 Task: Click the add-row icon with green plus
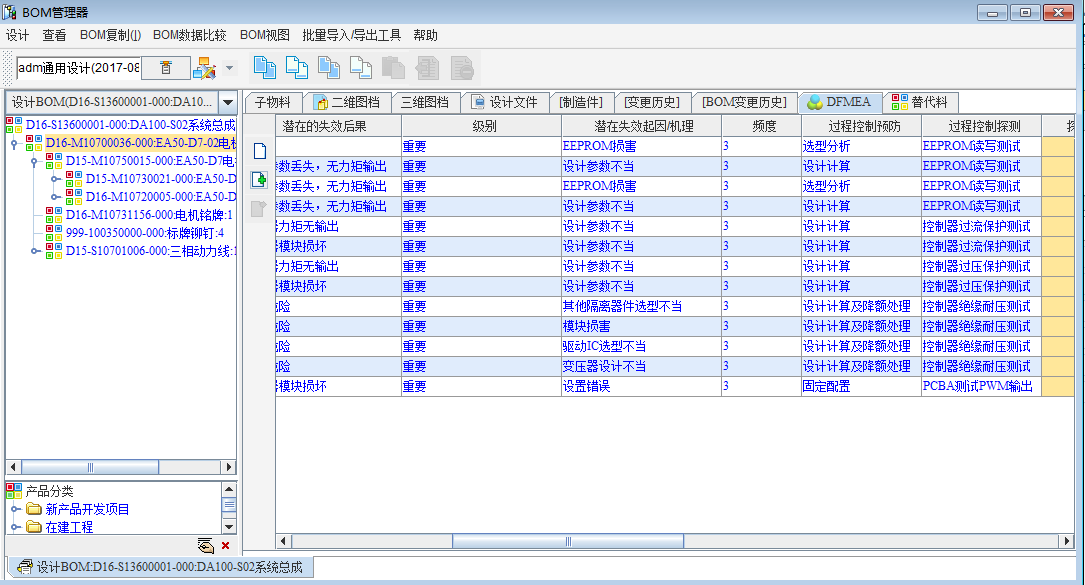click(259, 180)
